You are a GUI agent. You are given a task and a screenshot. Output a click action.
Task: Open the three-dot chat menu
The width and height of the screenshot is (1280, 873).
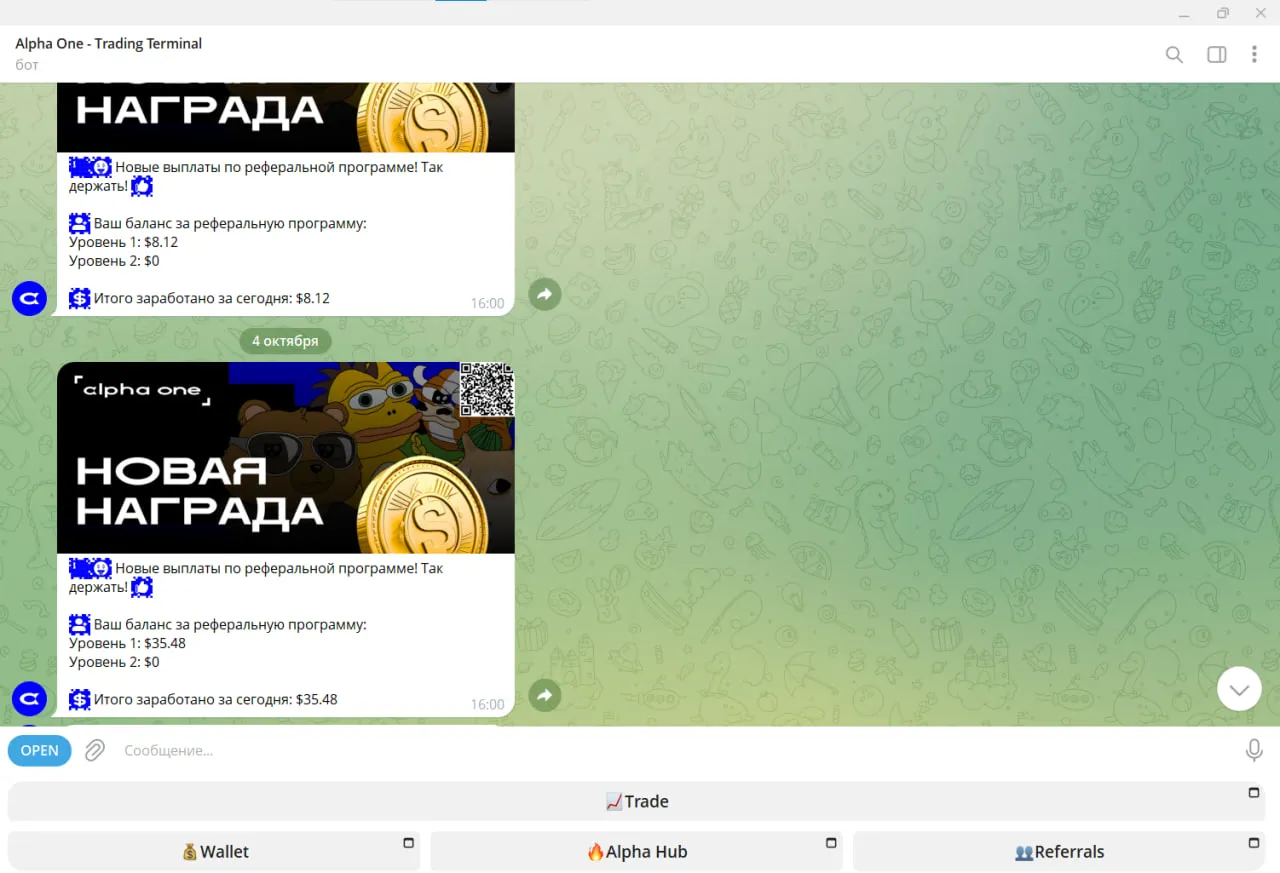pos(1254,55)
